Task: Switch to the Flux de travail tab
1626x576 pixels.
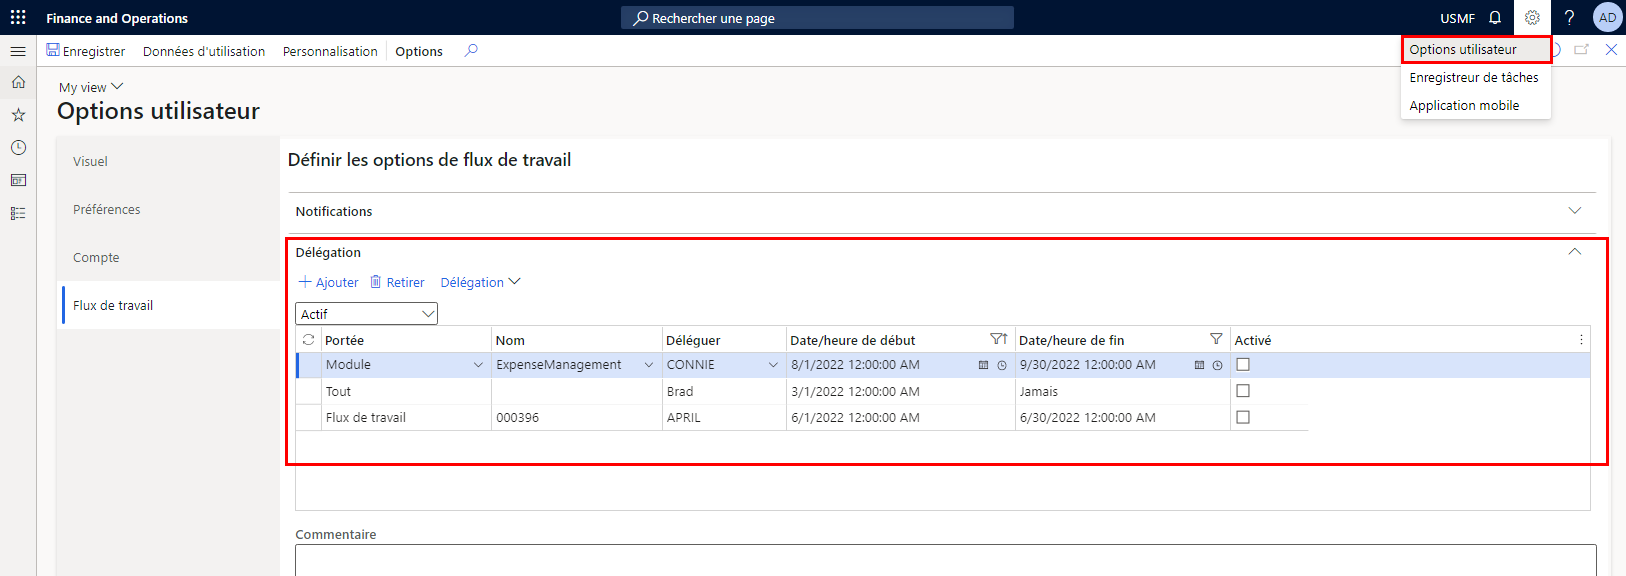Action: click(170, 305)
